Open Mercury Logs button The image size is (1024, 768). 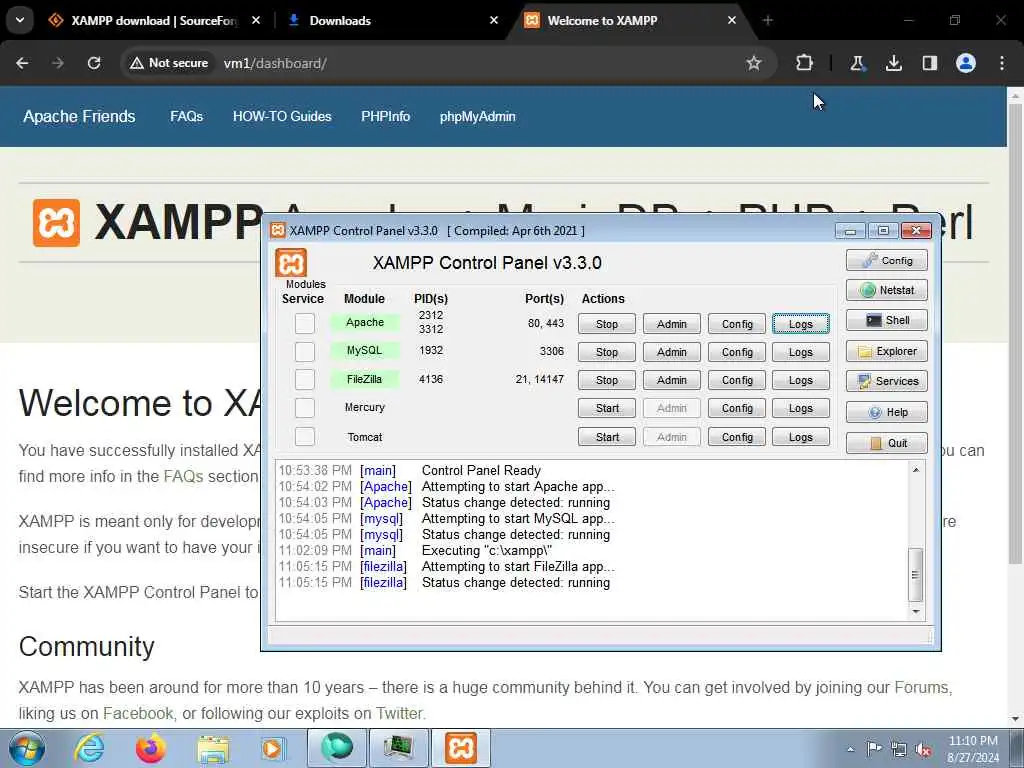coord(801,408)
